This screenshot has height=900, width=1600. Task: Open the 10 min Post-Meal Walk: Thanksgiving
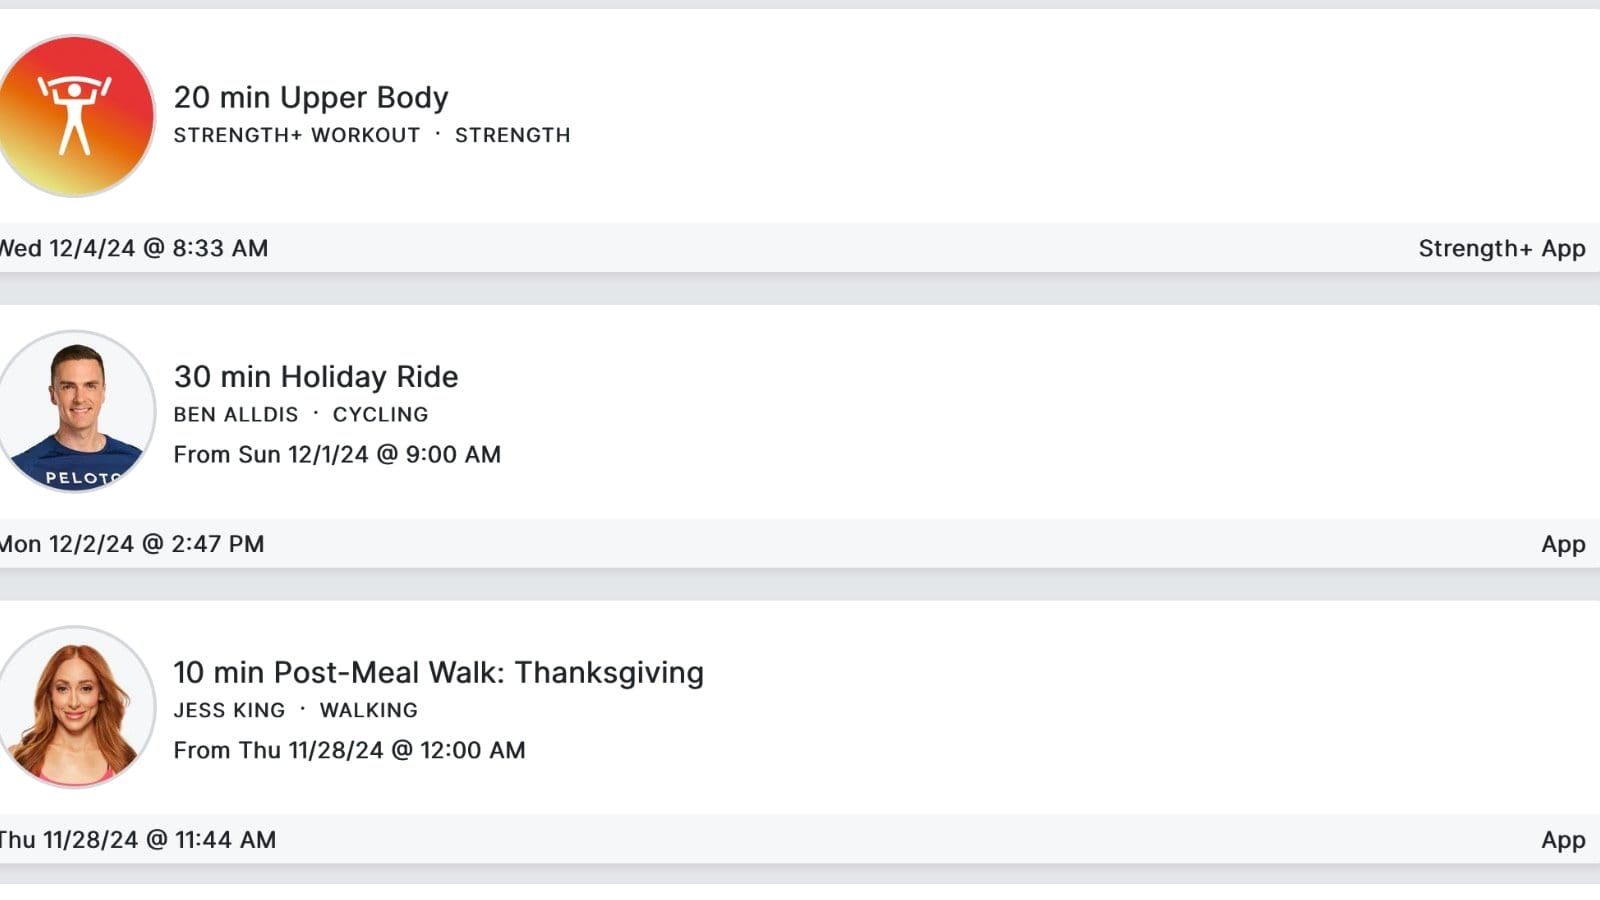point(438,672)
